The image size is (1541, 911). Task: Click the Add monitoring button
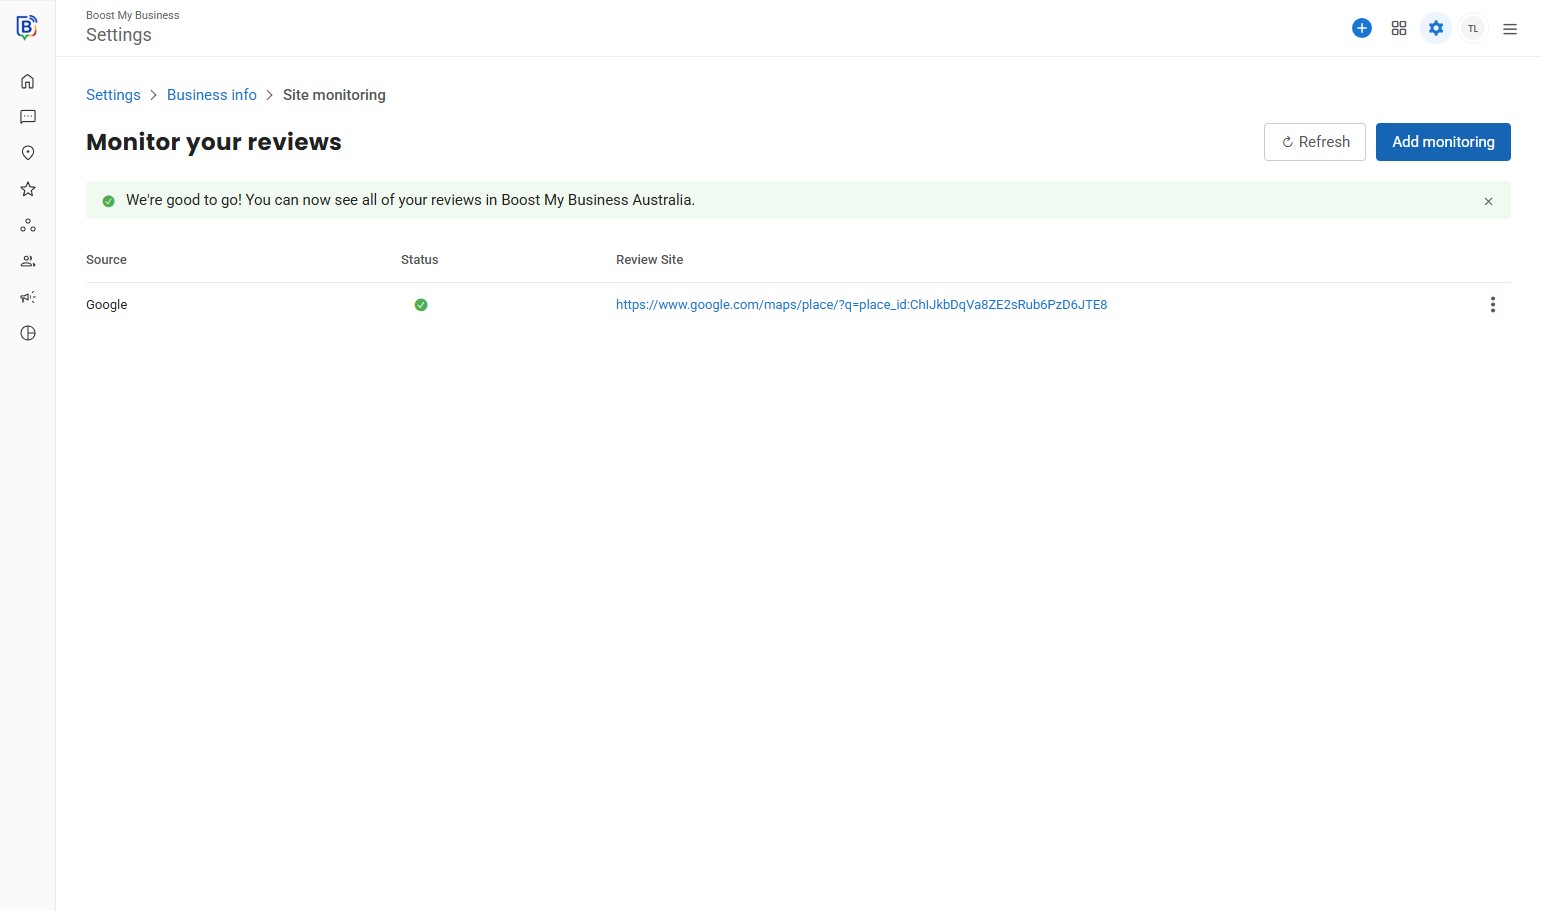pos(1442,142)
